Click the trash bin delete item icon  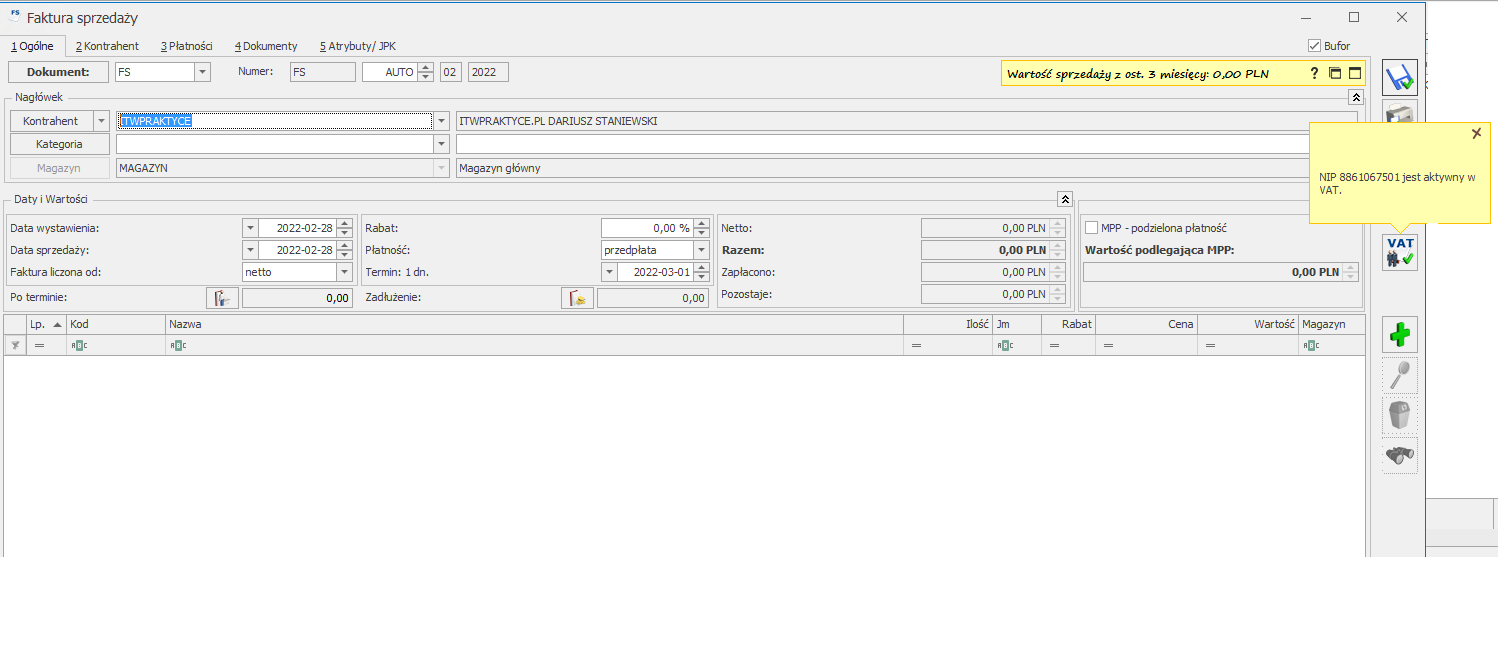click(1400, 415)
